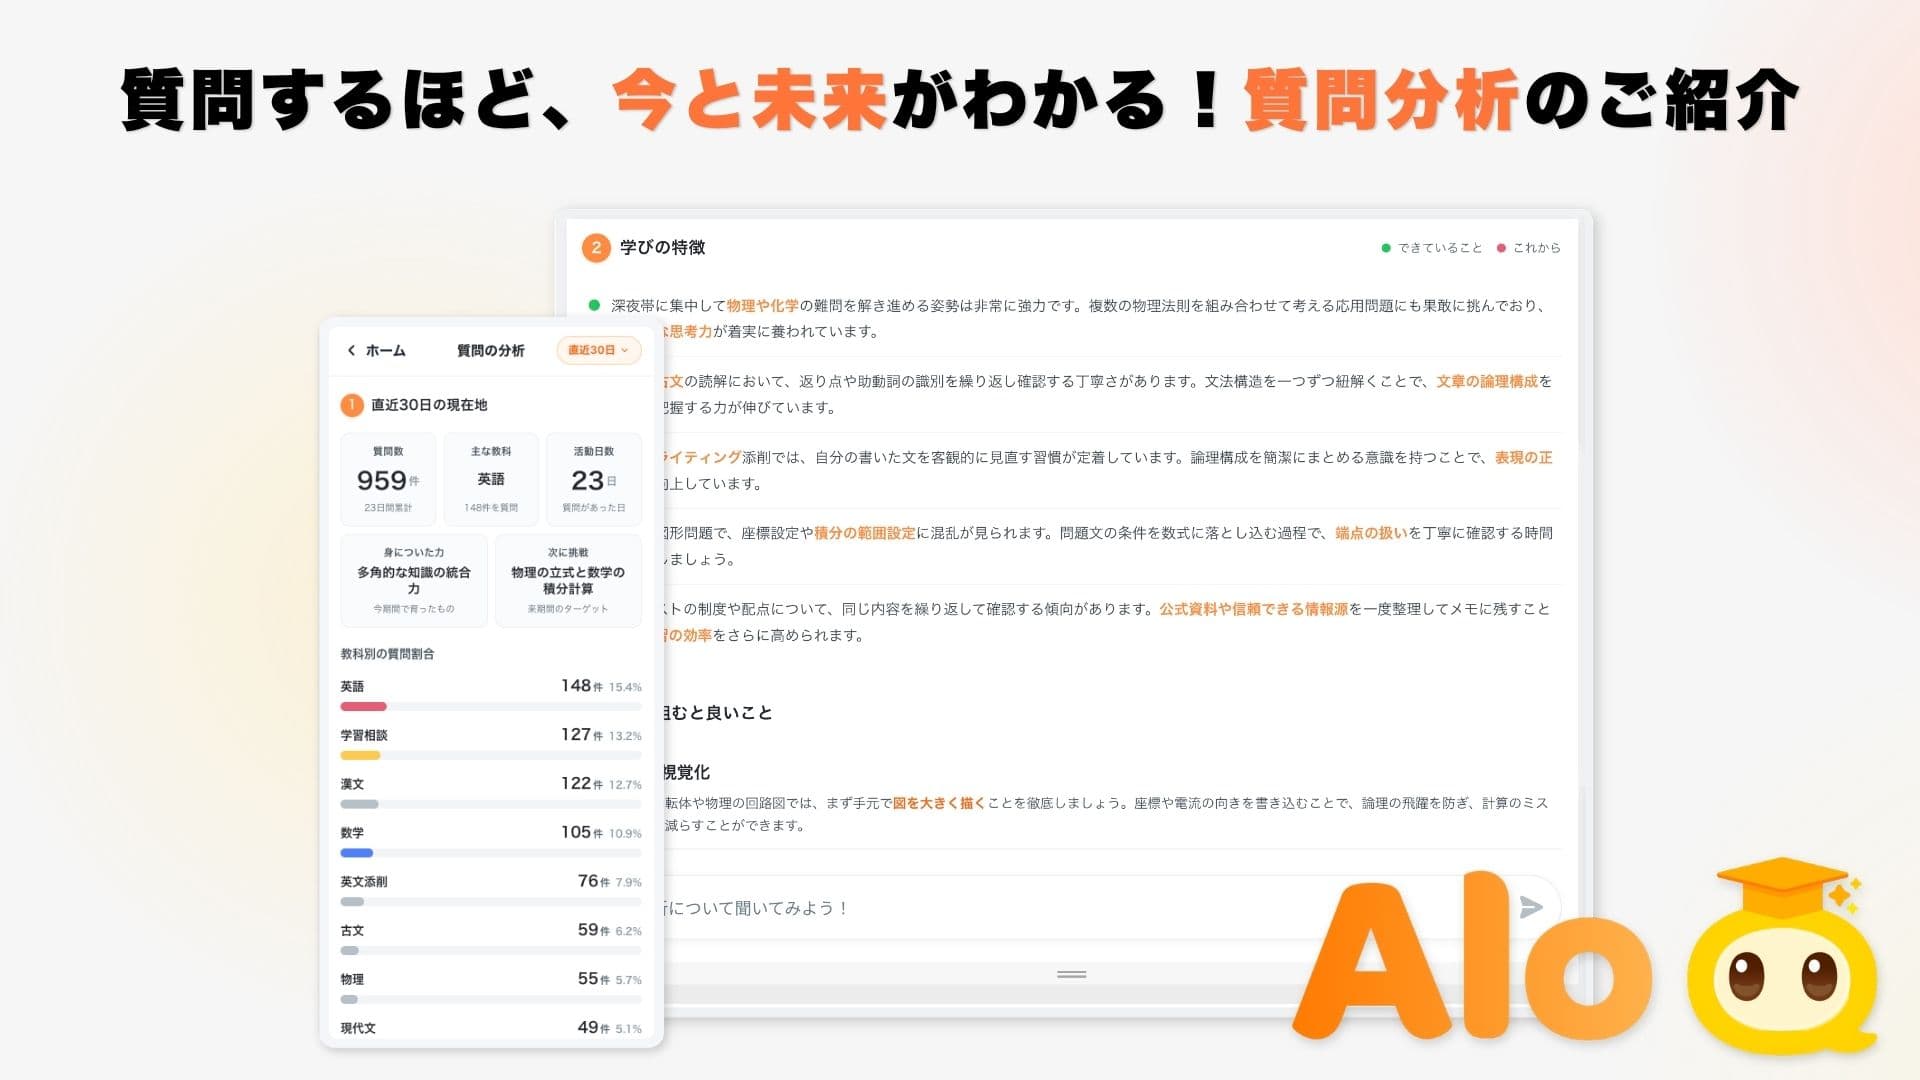Click the 学びの特徴 section heading
1920x1080 pixels.
(662, 247)
